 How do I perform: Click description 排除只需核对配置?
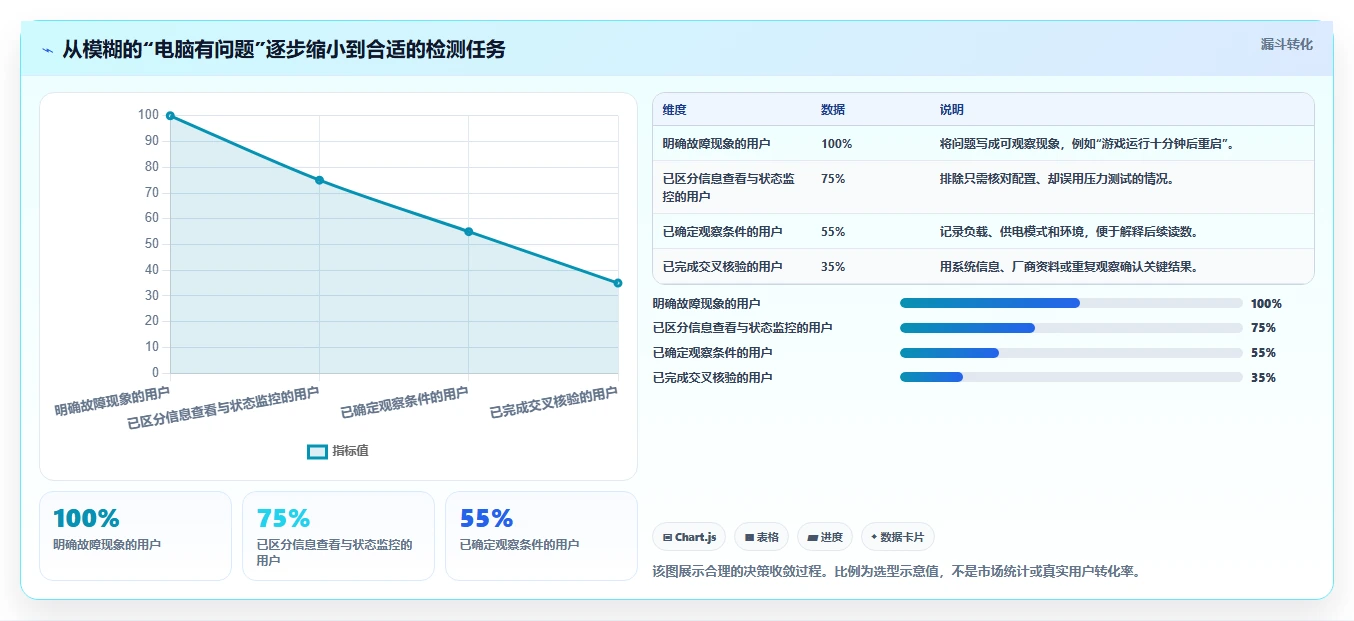coord(1056,179)
